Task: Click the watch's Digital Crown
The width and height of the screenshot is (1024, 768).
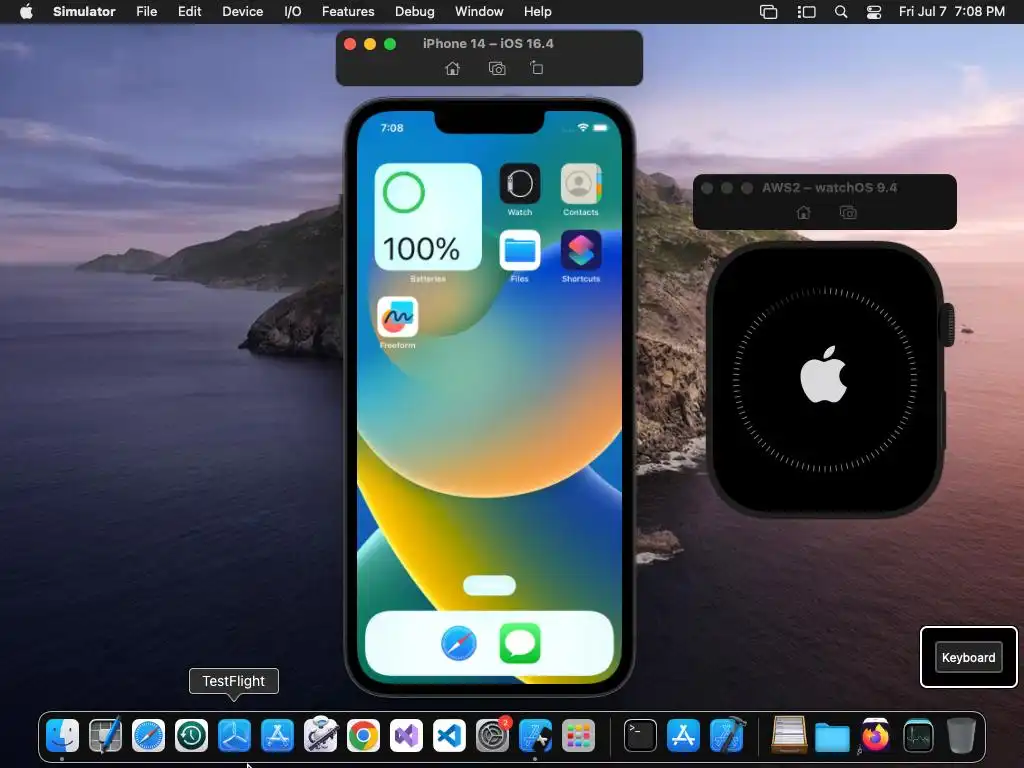Action: coord(947,325)
